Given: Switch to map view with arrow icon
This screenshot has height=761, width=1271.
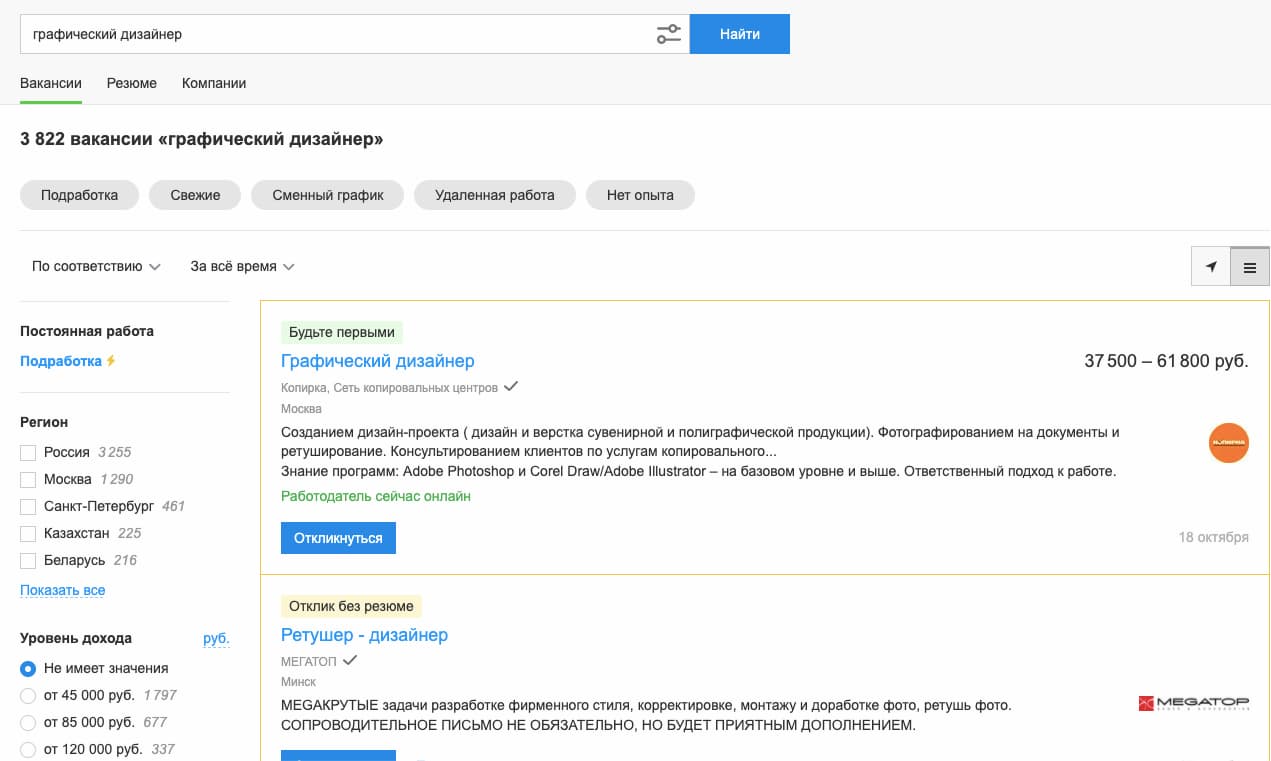Looking at the screenshot, I should pos(1210,266).
